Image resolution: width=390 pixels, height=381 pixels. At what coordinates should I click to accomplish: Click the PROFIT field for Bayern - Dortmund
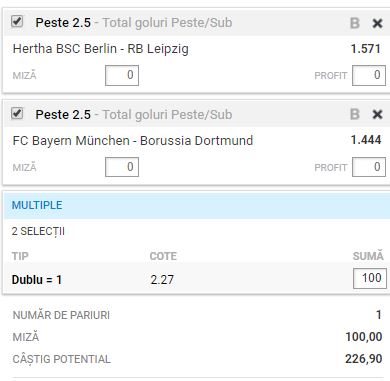coord(369,167)
